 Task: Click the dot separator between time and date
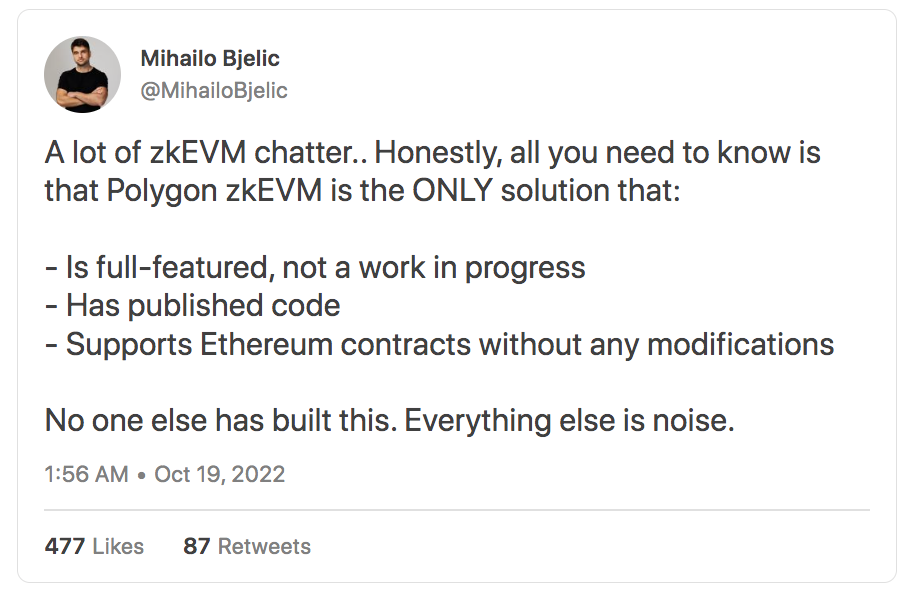tap(141, 475)
